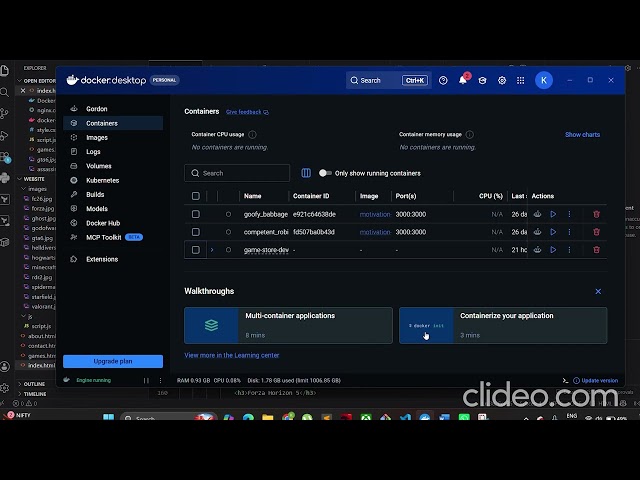
Task: Pause the Docker engine
Action: (146, 380)
